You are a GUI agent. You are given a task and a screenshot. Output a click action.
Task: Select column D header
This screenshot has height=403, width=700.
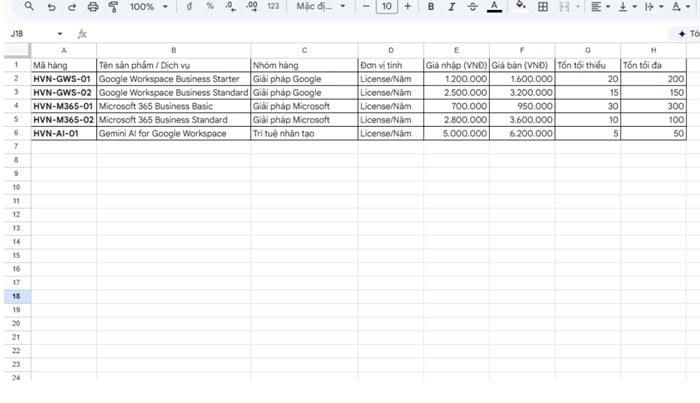pos(391,50)
